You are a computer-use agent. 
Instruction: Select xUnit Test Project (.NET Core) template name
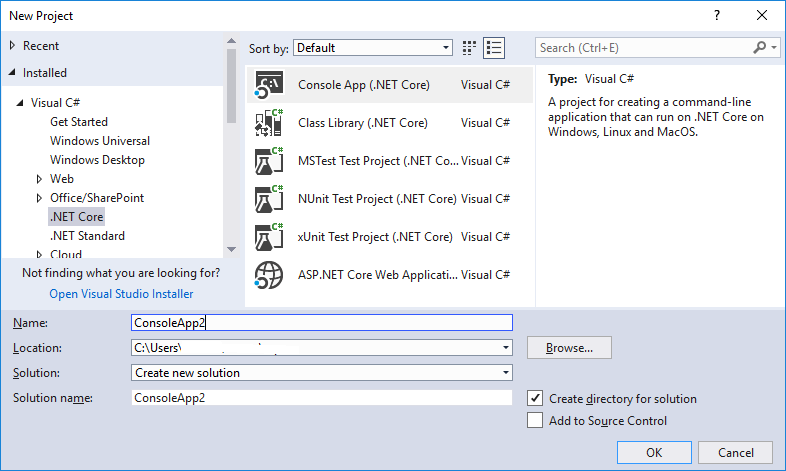pos(375,237)
